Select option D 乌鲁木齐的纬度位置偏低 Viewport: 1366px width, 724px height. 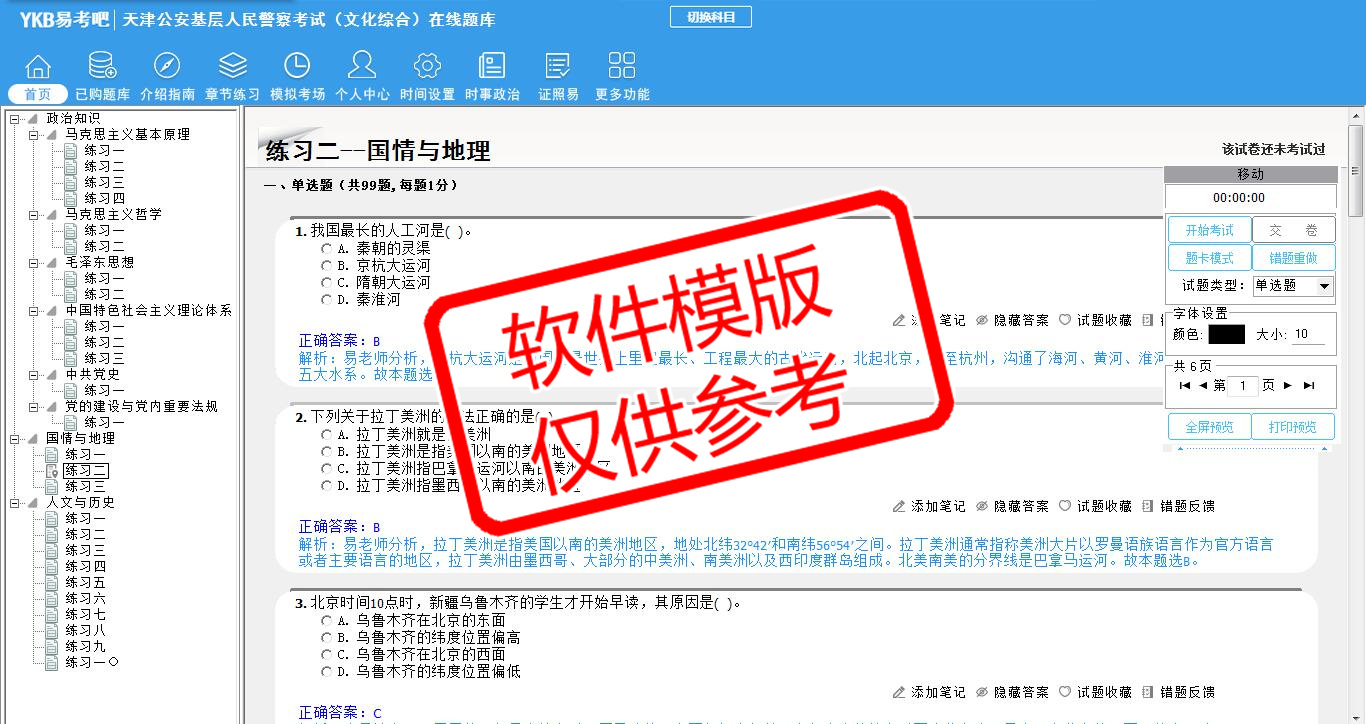(x=326, y=671)
